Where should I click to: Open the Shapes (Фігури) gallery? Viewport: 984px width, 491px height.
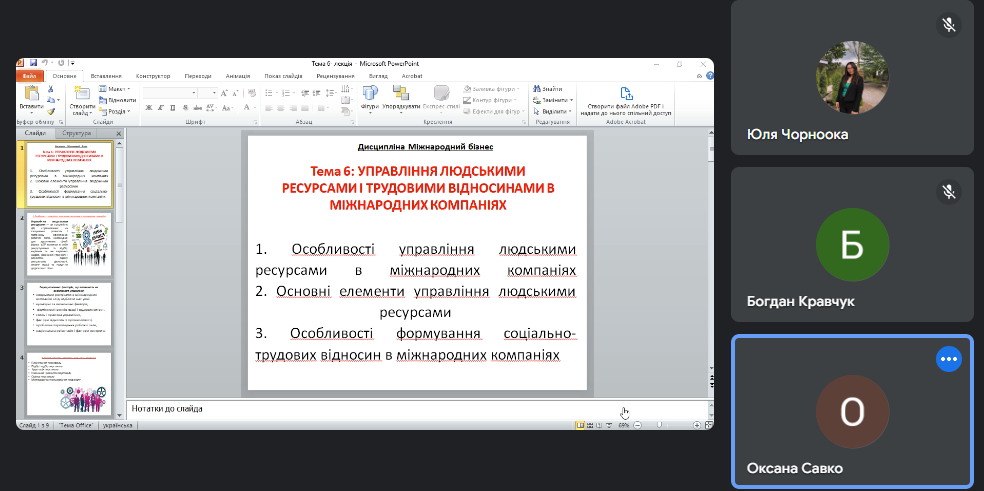click(x=368, y=92)
